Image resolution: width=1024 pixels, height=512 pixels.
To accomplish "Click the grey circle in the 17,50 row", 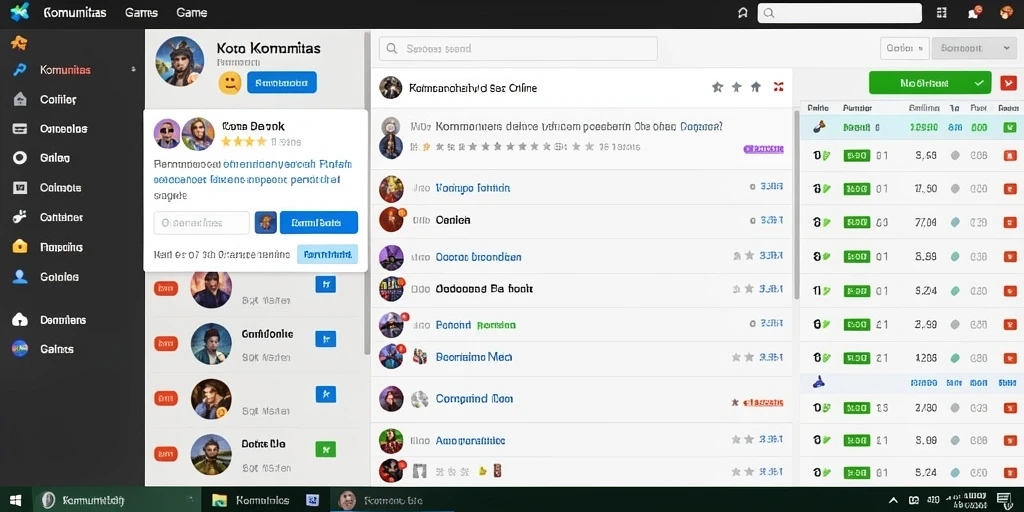I will pyautogui.click(x=955, y=189).
